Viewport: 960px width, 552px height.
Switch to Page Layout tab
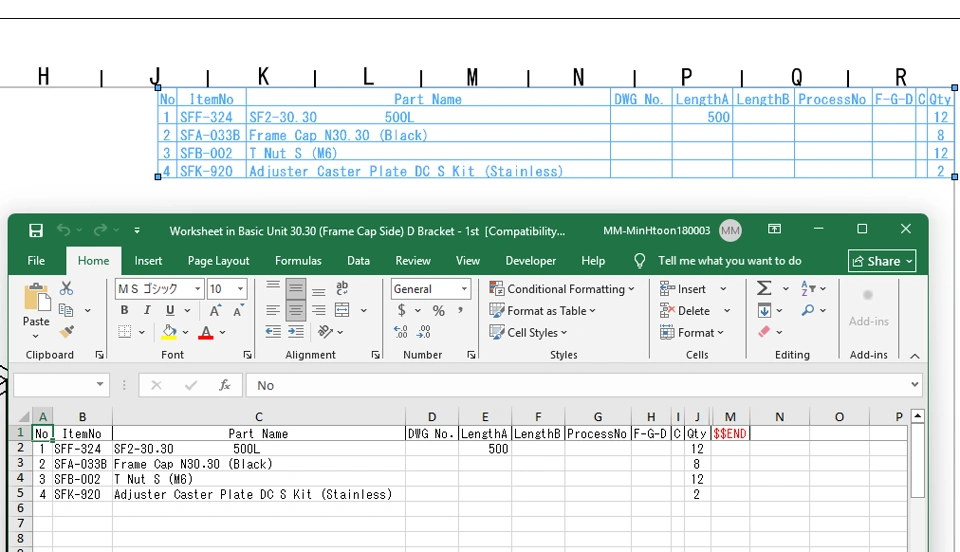point(219,261)
